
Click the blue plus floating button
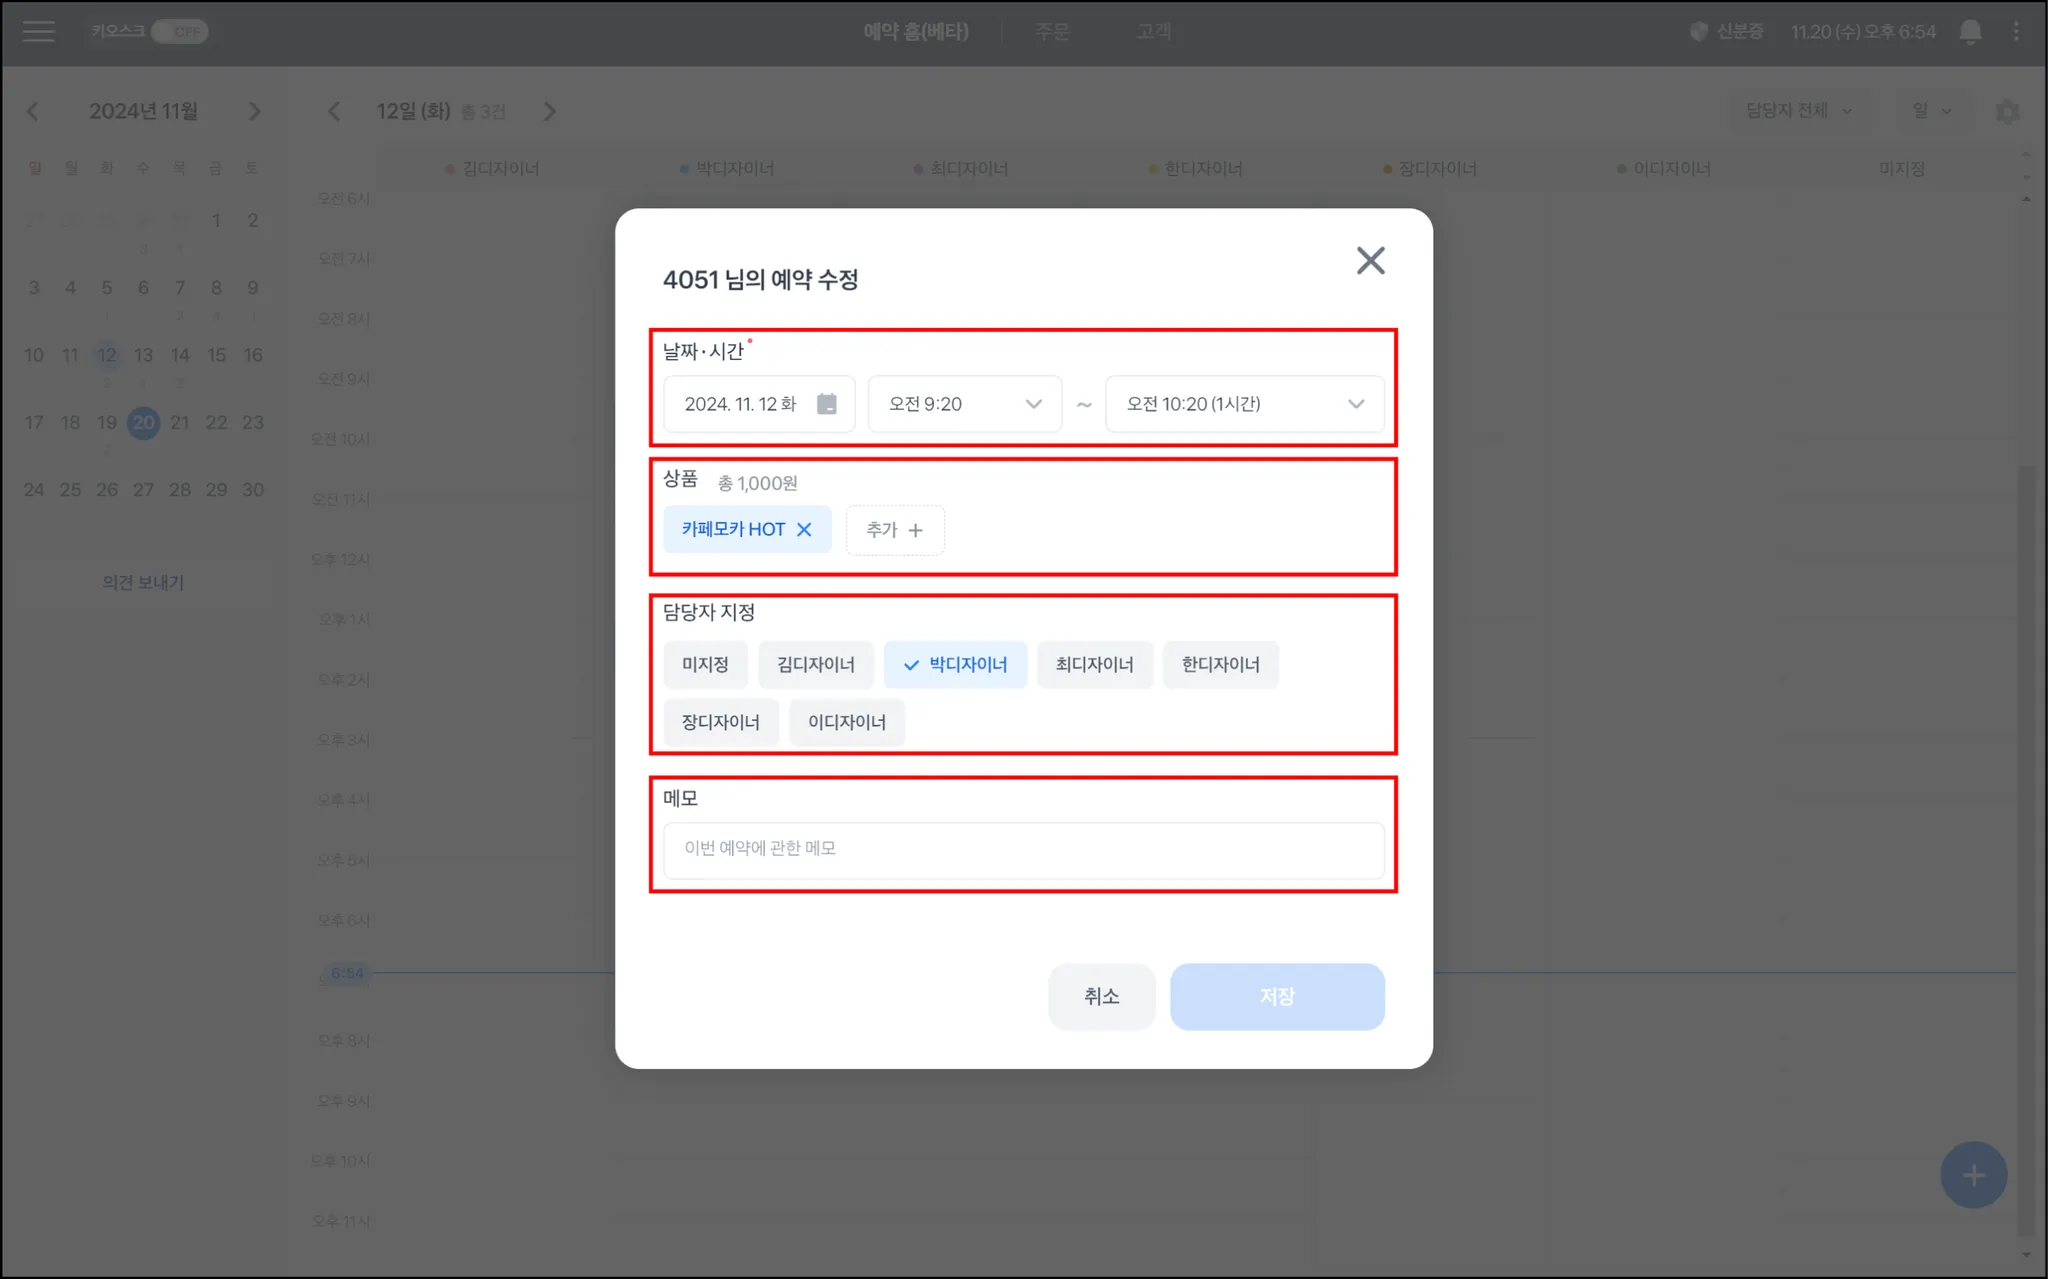1972,1175
